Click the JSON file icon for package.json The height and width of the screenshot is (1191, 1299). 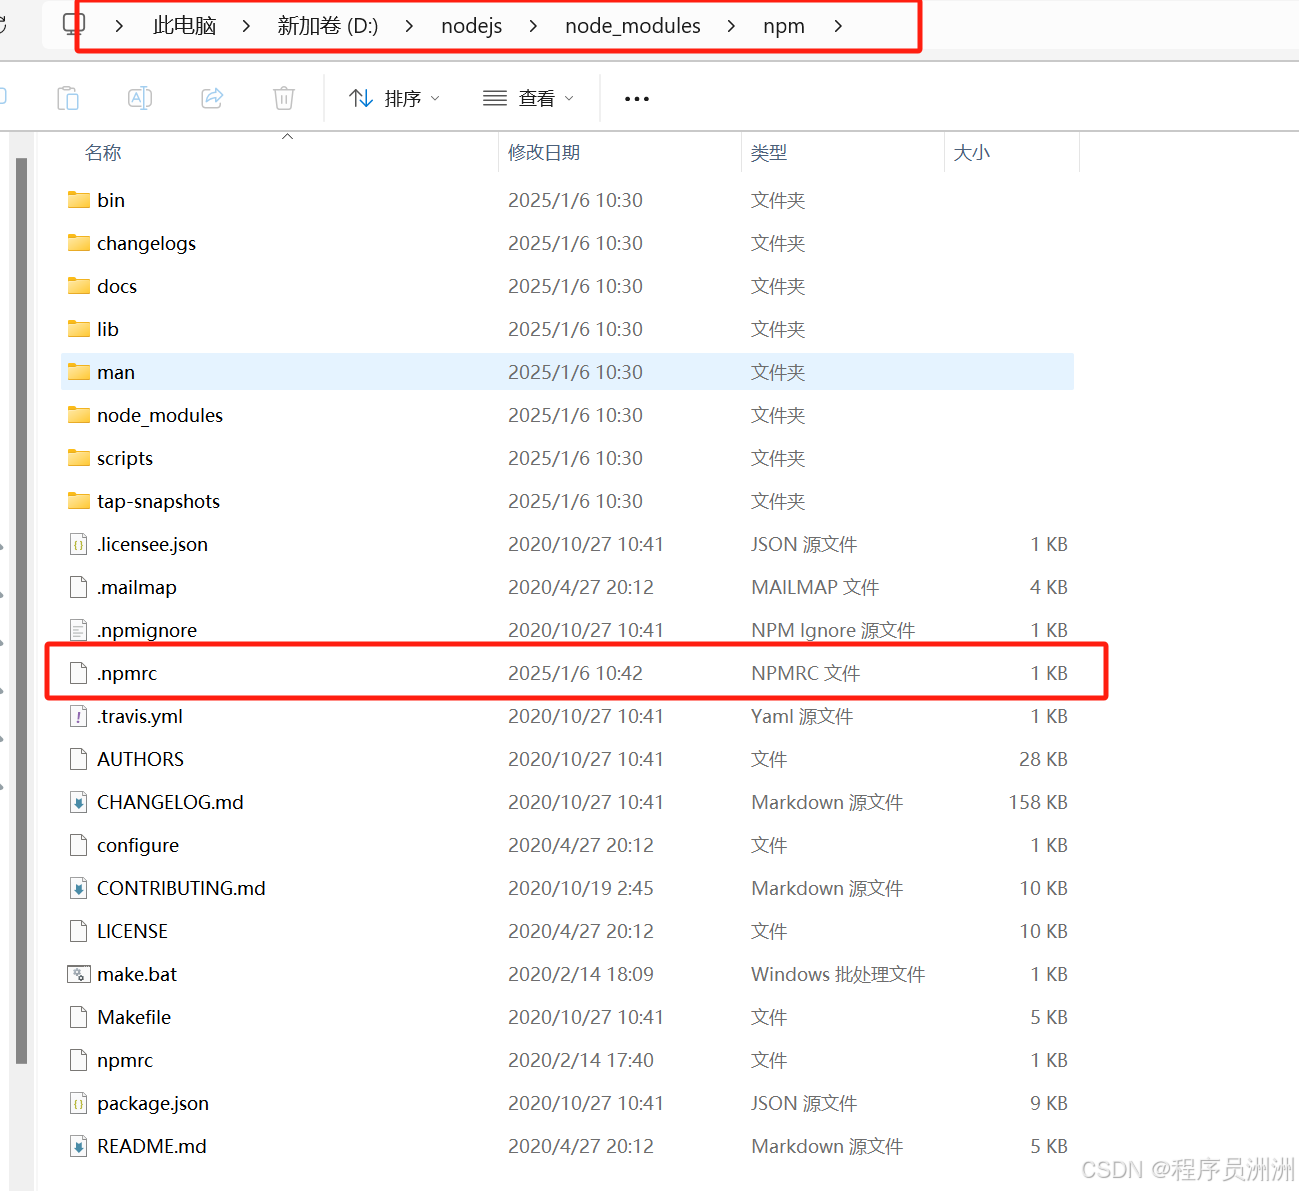[x=78, y=1103]
